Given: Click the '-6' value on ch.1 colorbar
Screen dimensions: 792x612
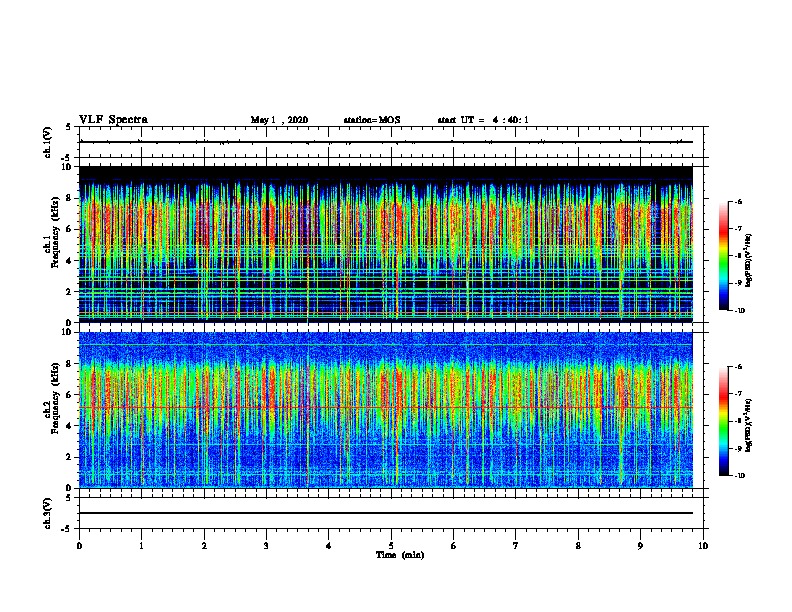Looking at the screenshot, I should [x=738, y=201].
